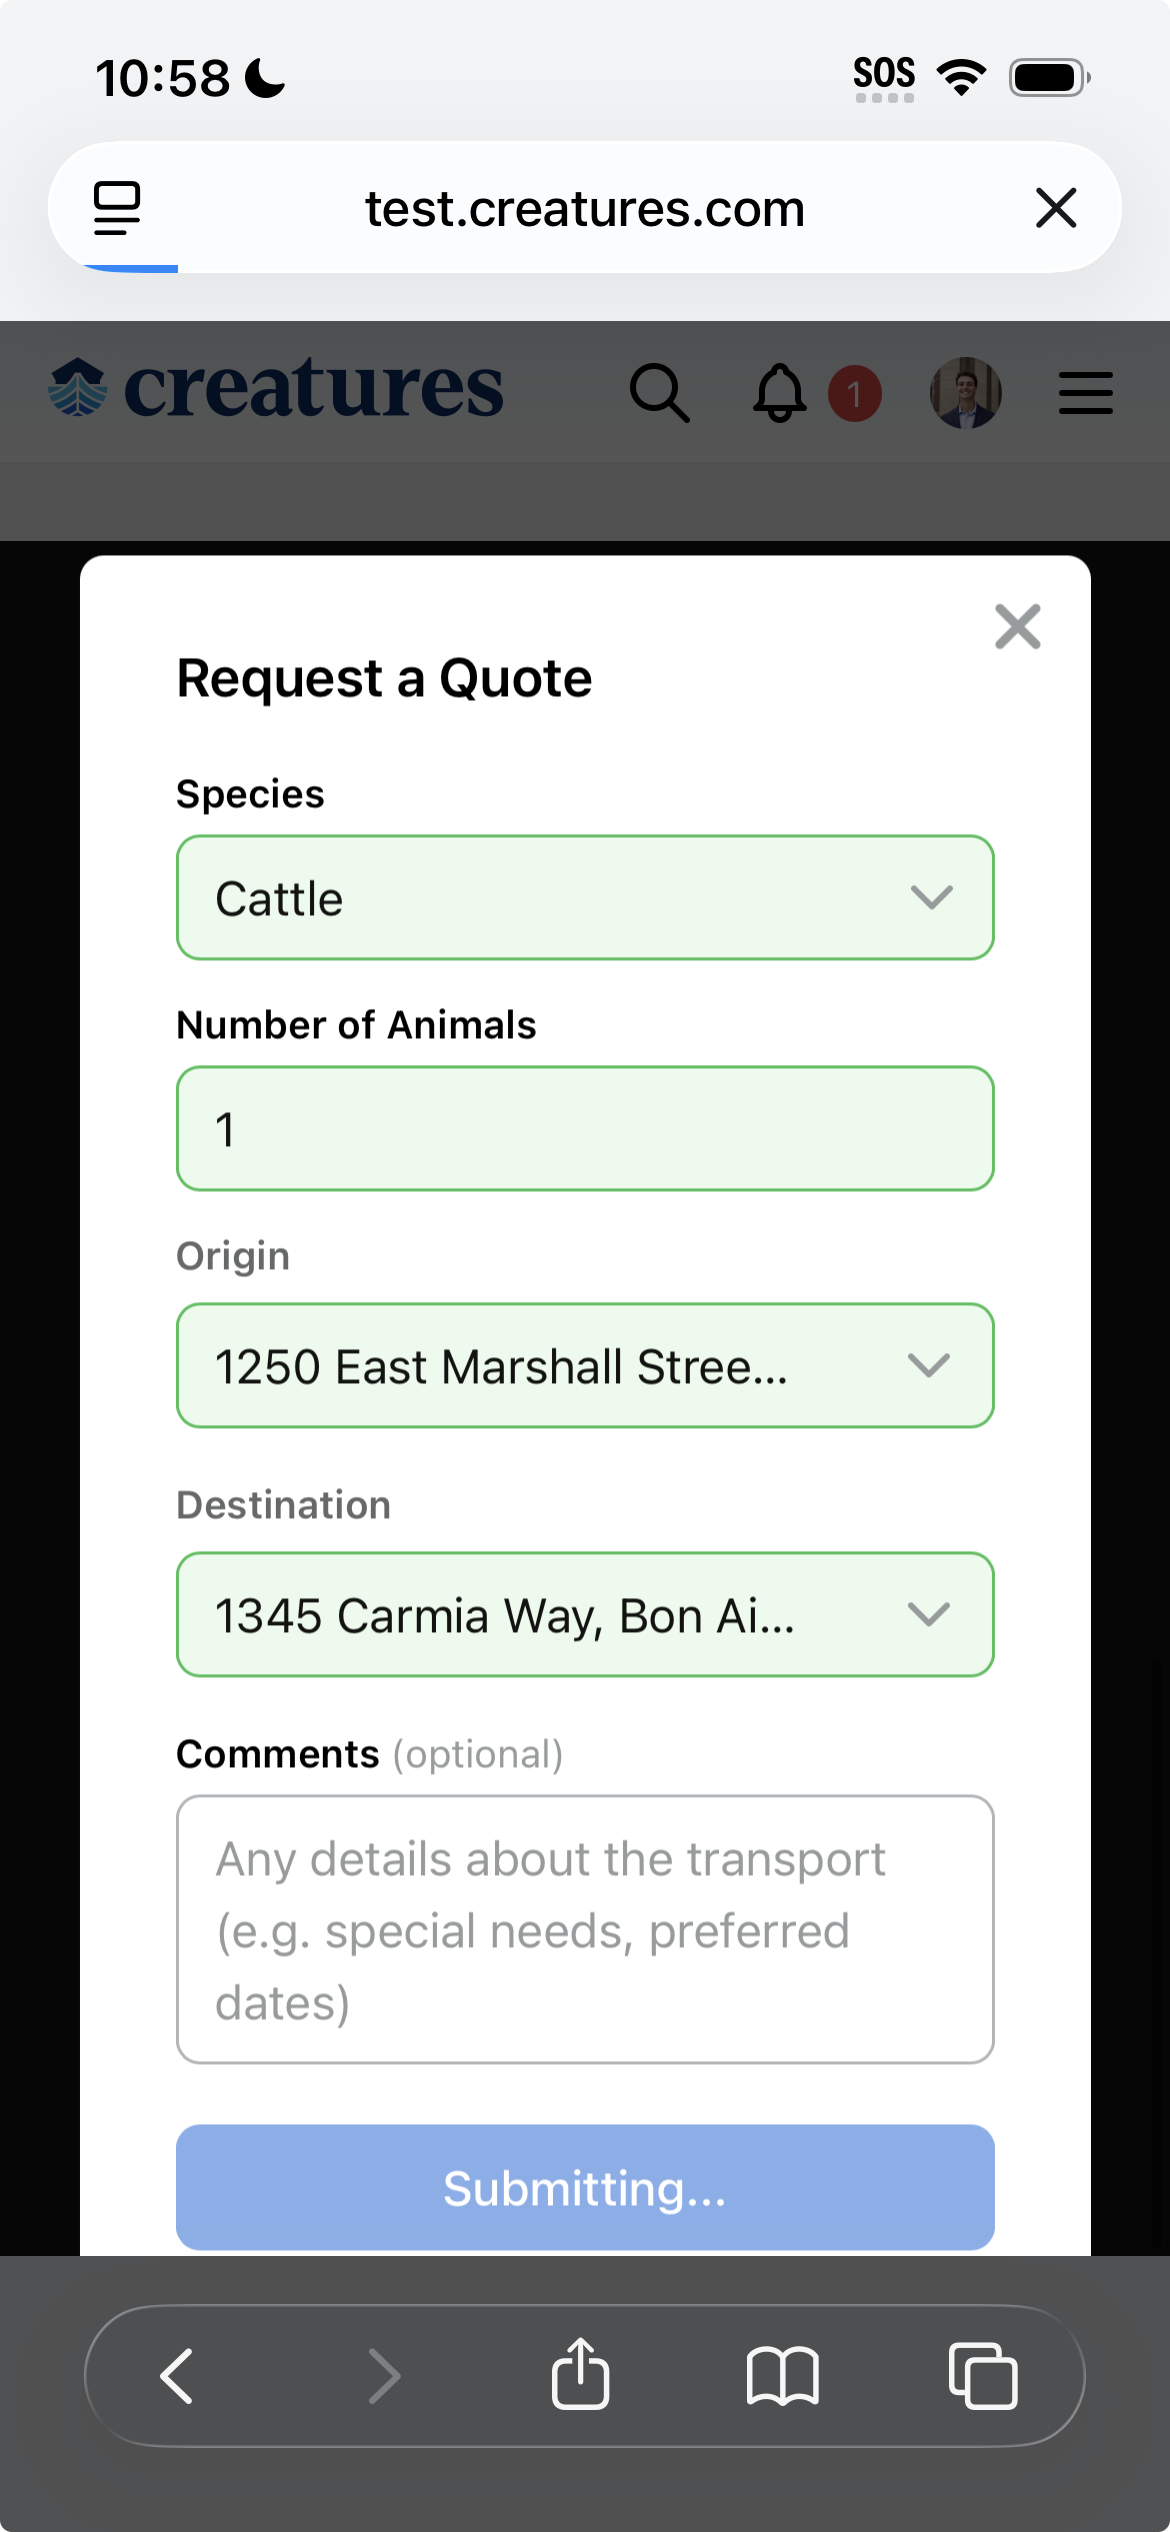Tap the Submitting... button
The height and width of the screenshot is (2532, 1170).
coord(585,2188)
